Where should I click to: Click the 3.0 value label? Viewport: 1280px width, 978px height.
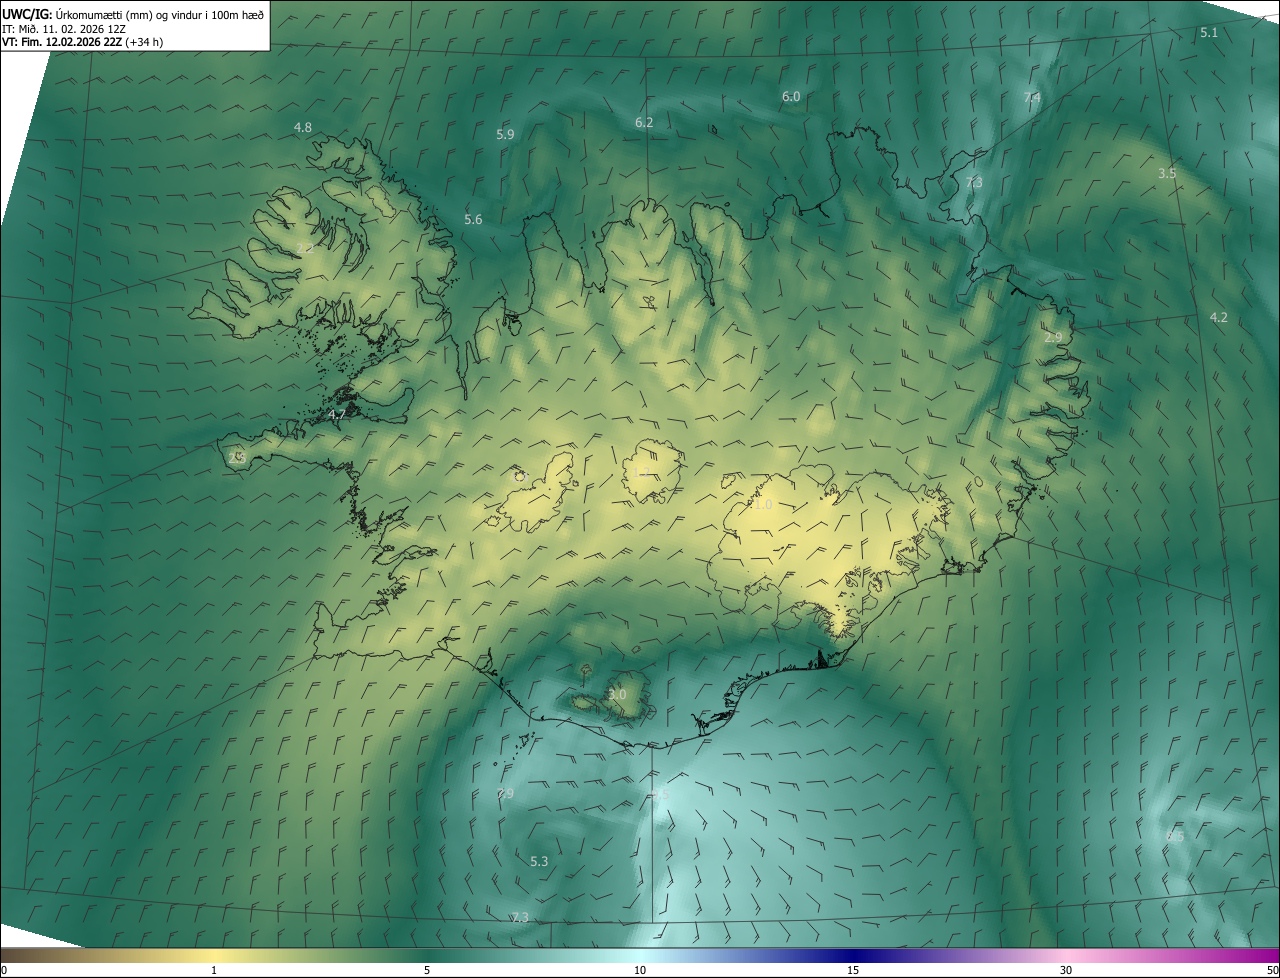(617, 694)
